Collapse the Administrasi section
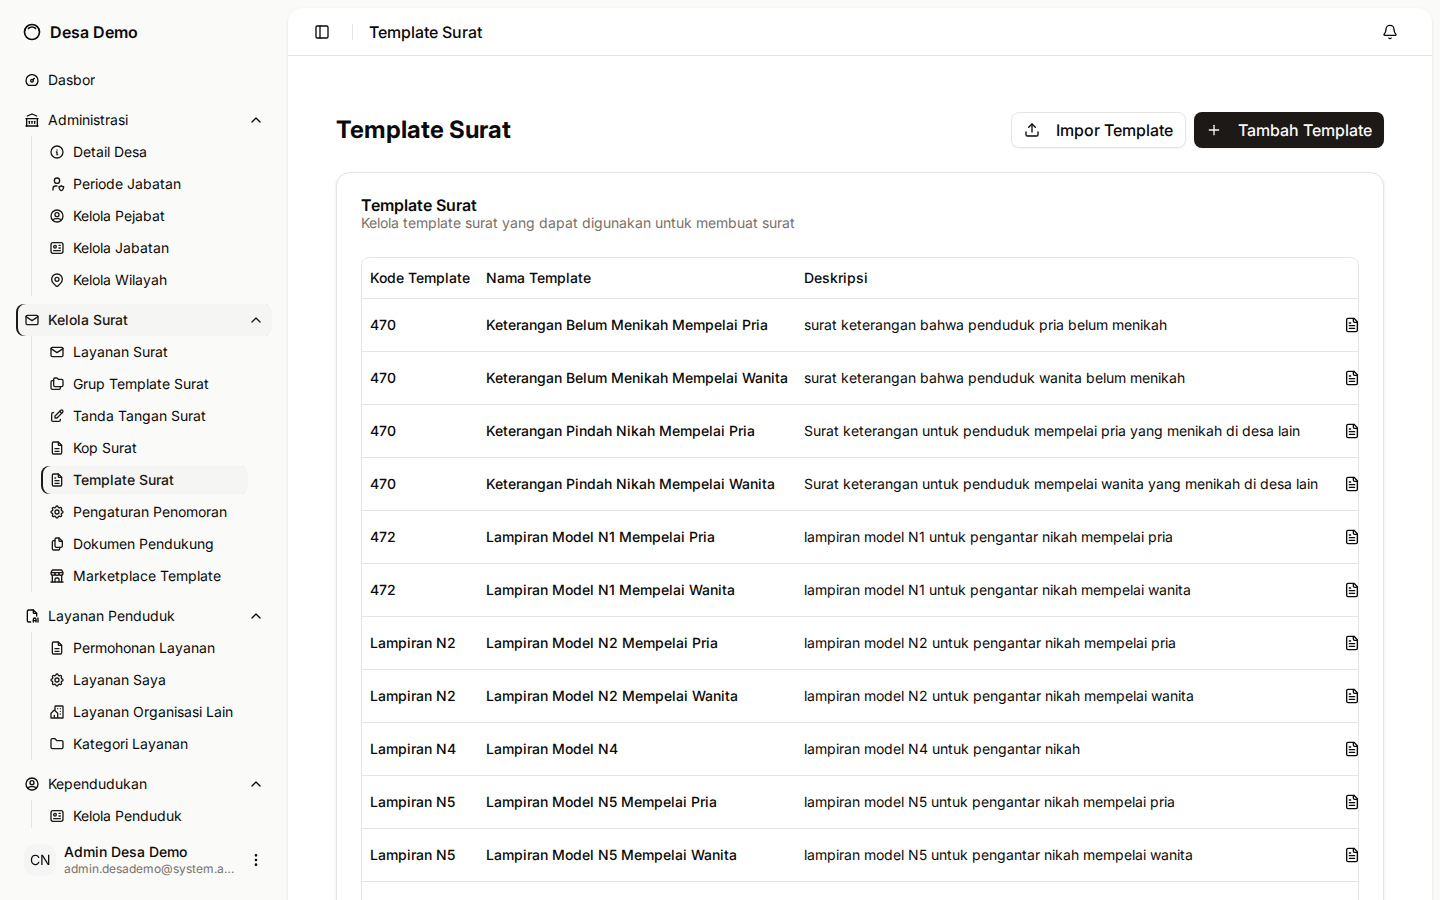This screenshot has height=900, width=1440. pyautogui.click(x=256, y=120)
